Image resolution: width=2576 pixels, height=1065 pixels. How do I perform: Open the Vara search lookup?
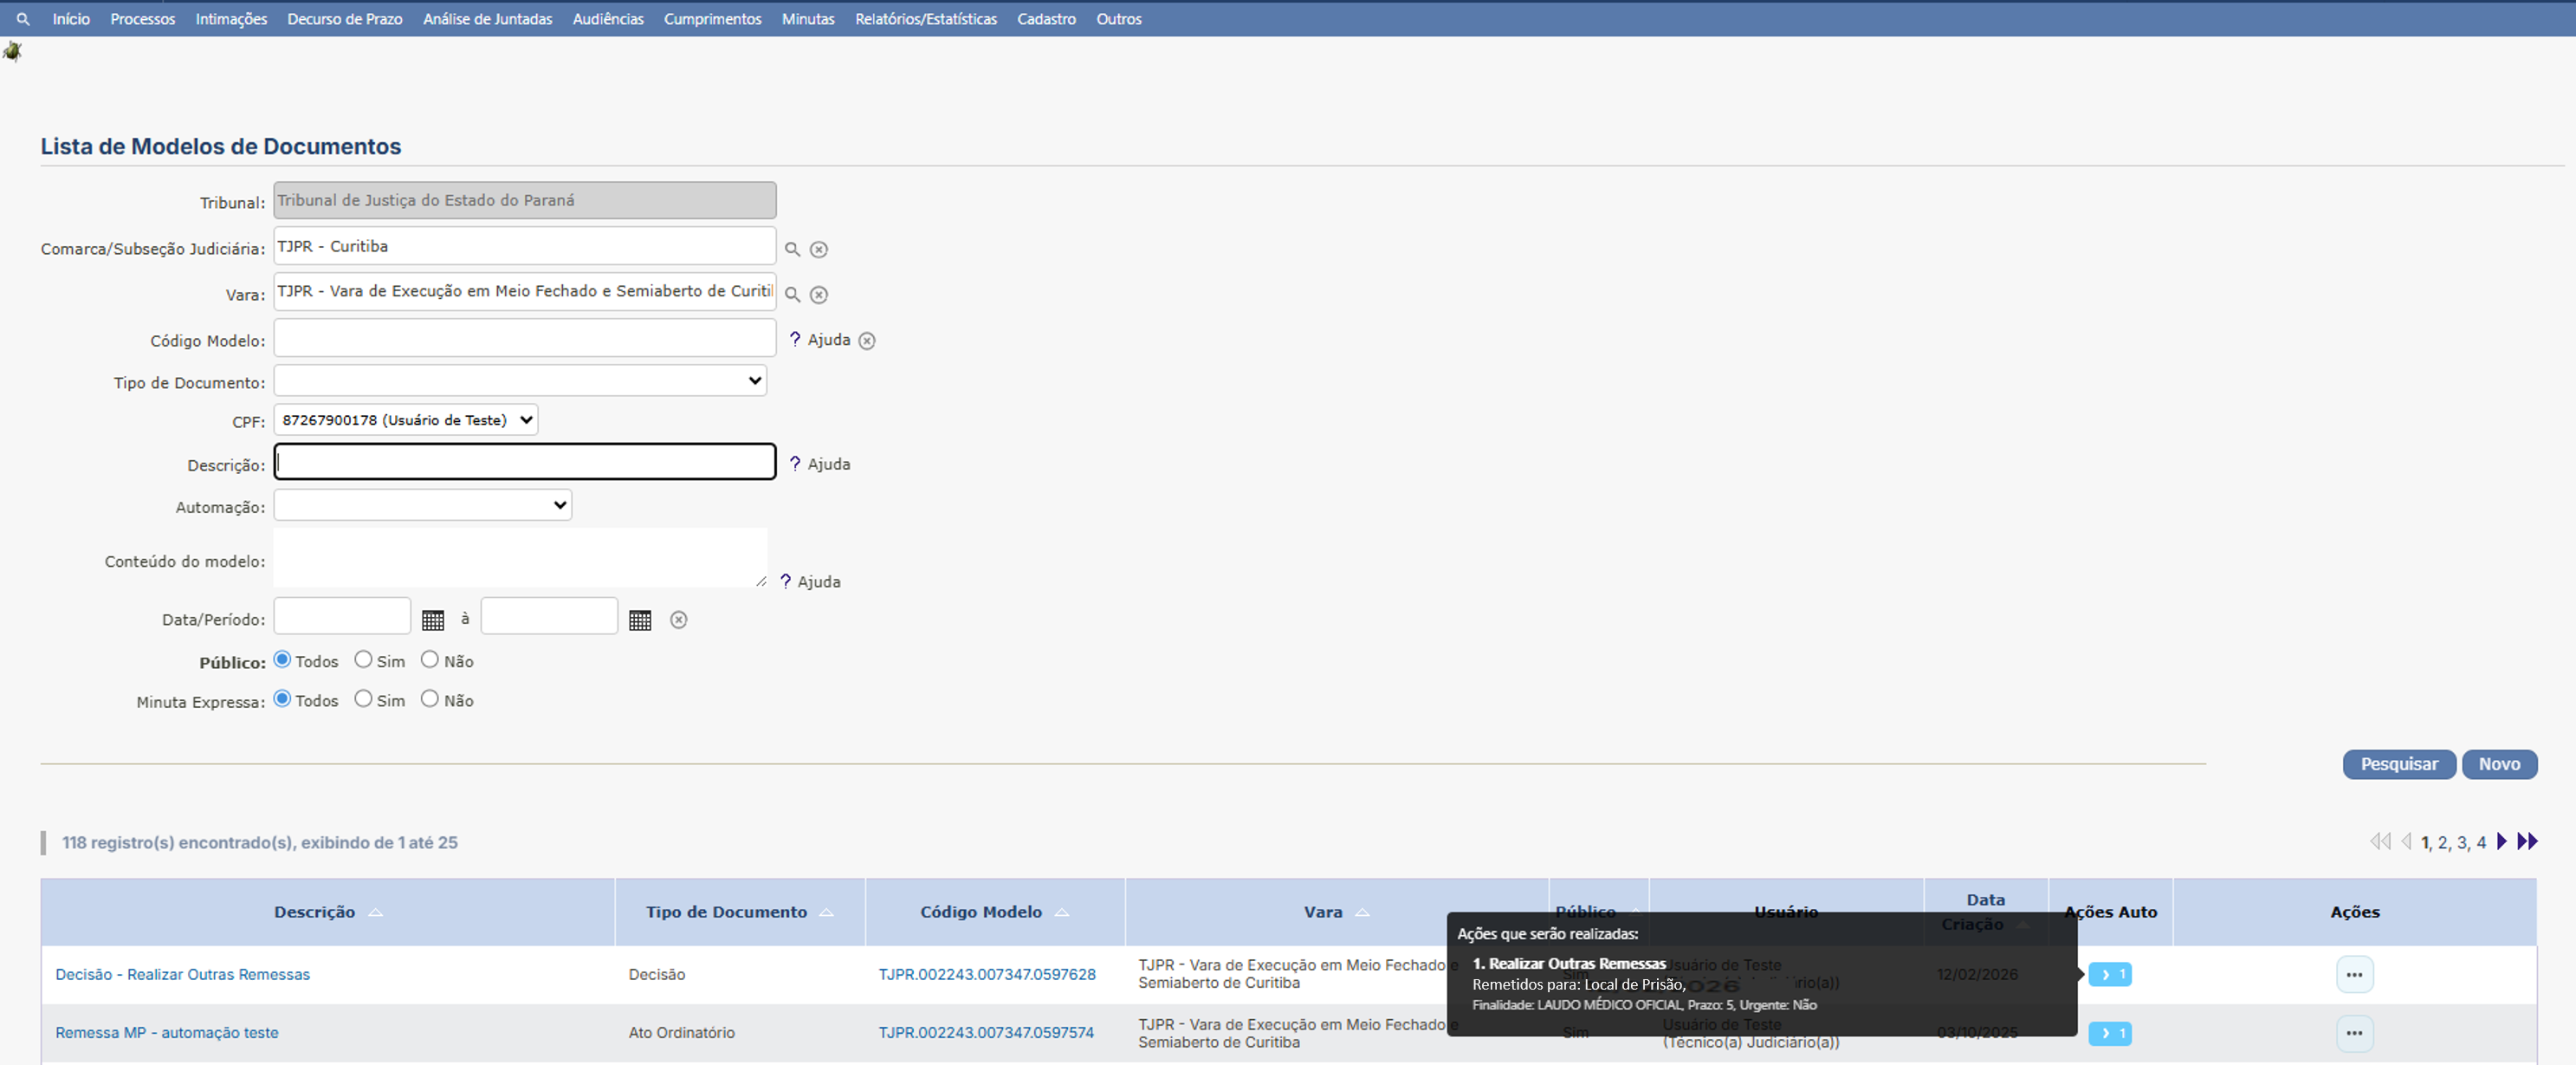(792, 294)
